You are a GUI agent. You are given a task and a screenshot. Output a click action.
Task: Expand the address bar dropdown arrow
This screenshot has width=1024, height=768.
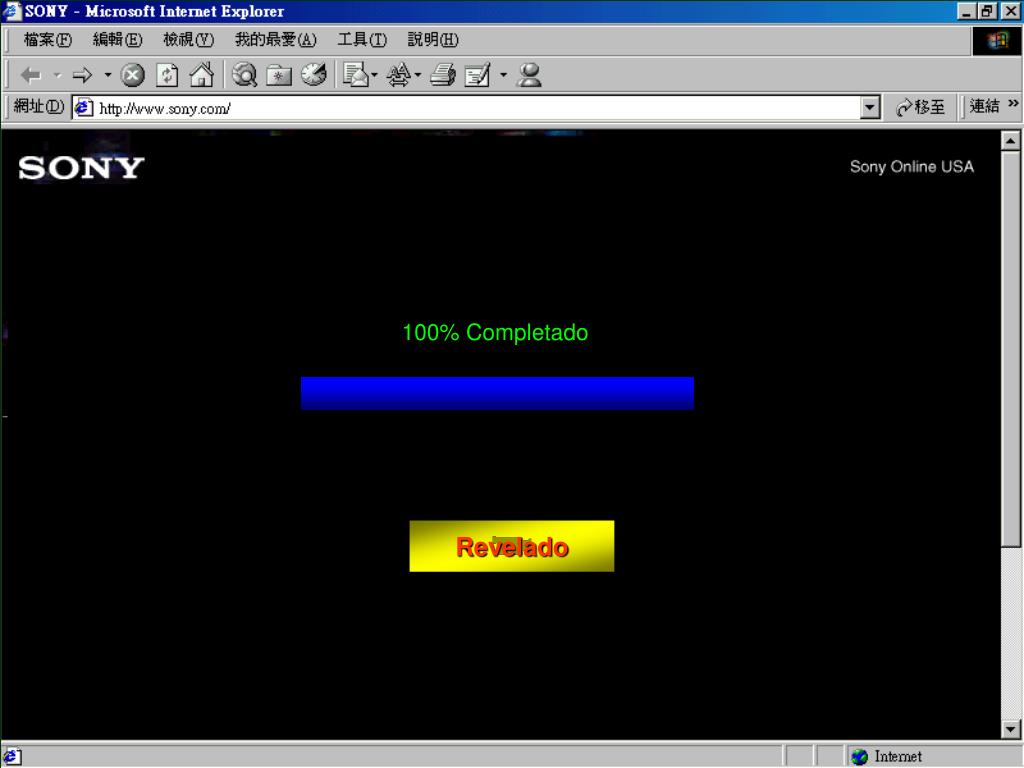870,107
